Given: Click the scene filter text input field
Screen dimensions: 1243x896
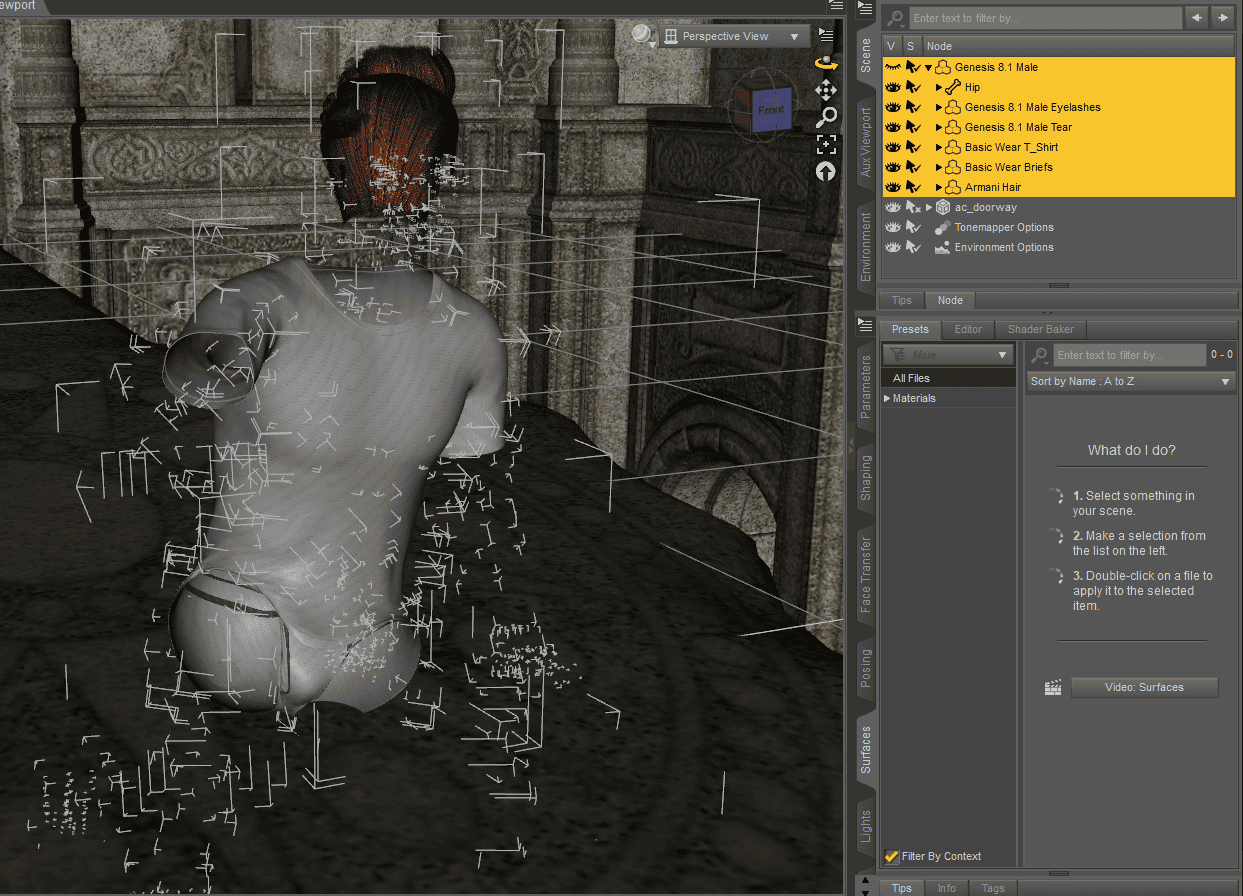Looking at the screenshot, I should pyautogui.click(x=1046, y=17).
